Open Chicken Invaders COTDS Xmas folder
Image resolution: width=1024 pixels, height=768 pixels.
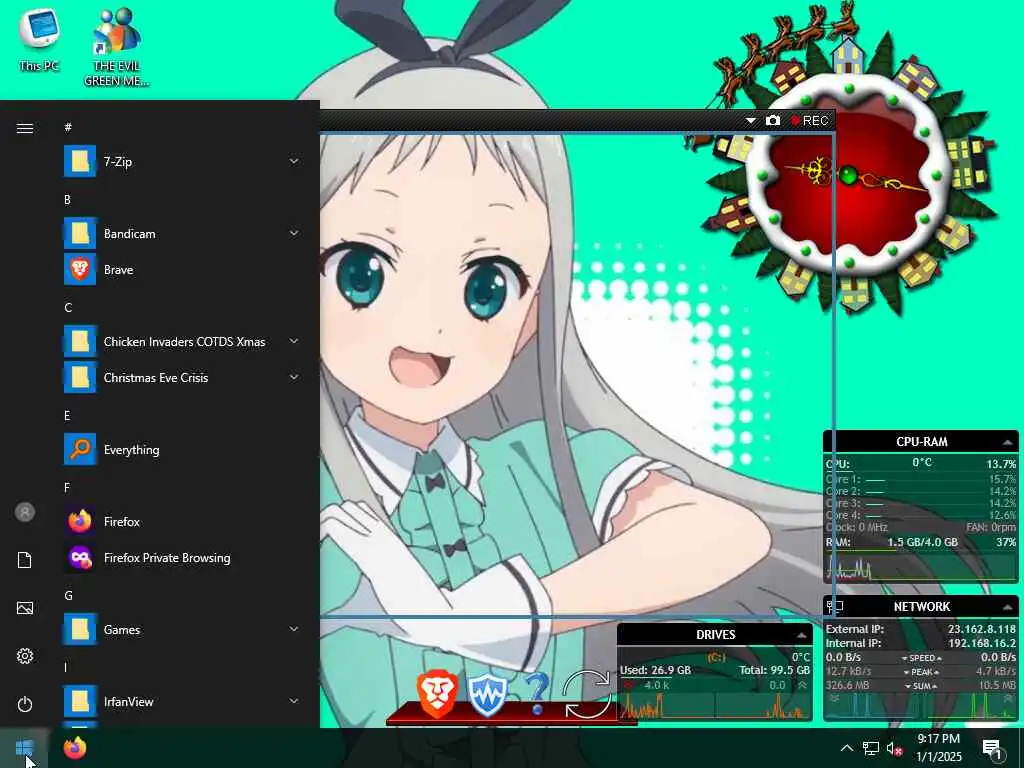(x=182, y=342)
